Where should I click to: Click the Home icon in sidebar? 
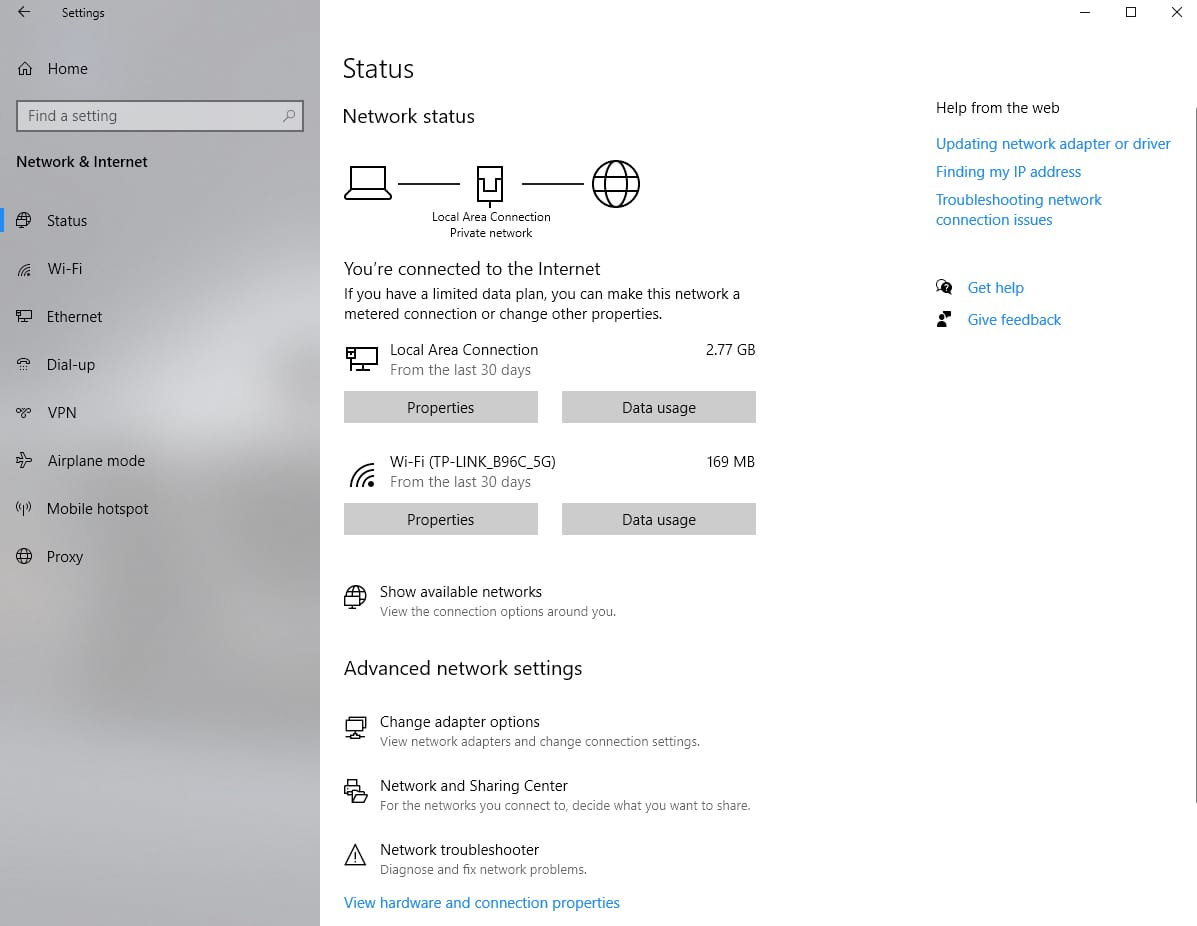pyautogui.click(x=25, y=69)
